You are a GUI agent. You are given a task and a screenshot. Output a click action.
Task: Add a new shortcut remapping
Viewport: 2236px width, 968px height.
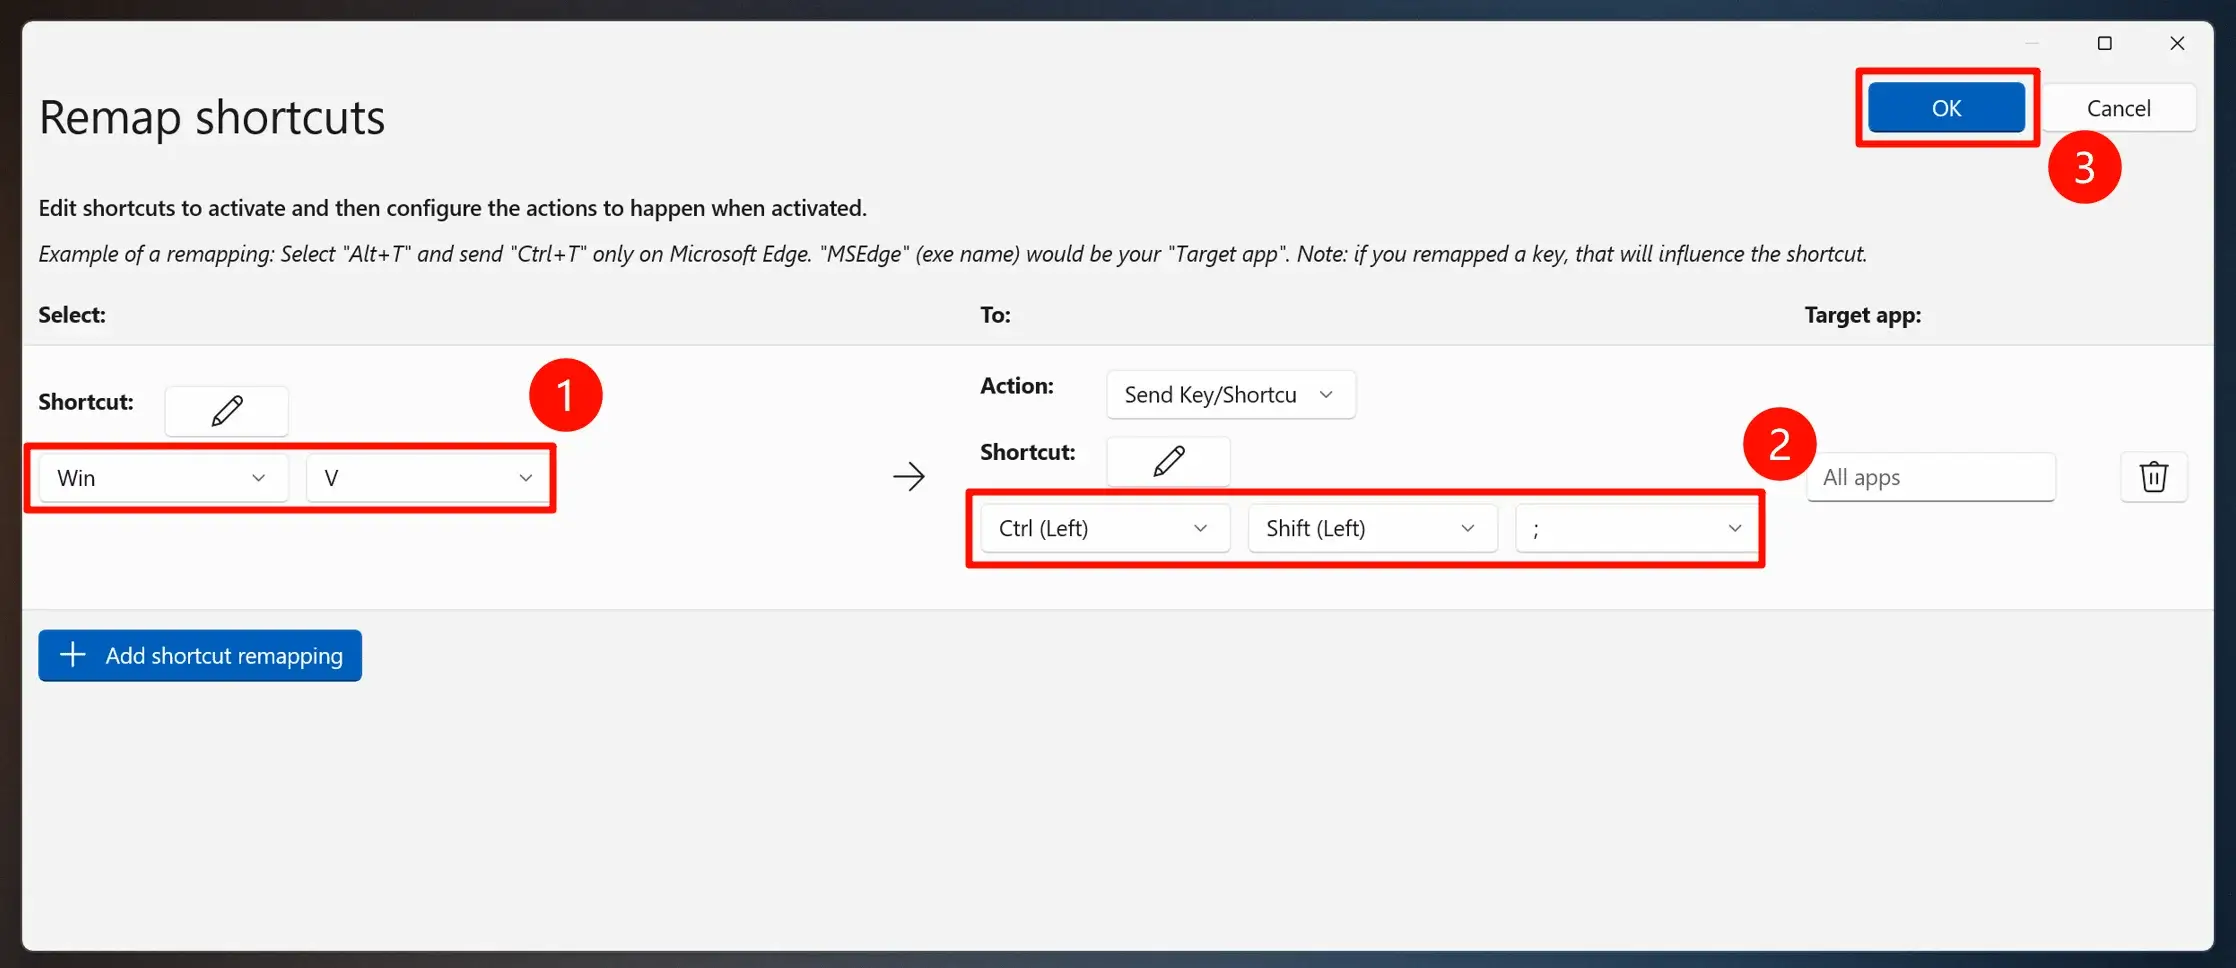coord(200,656)
